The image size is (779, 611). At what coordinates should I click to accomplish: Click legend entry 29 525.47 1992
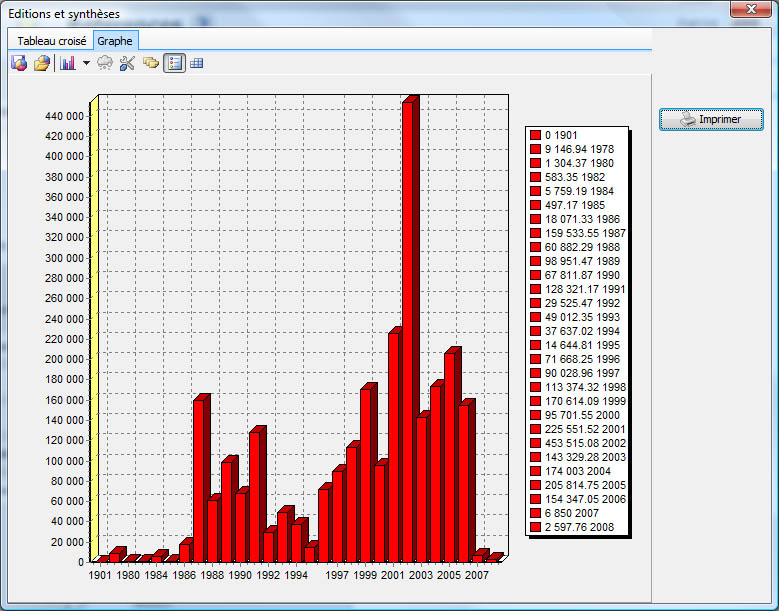coord(575,303)
